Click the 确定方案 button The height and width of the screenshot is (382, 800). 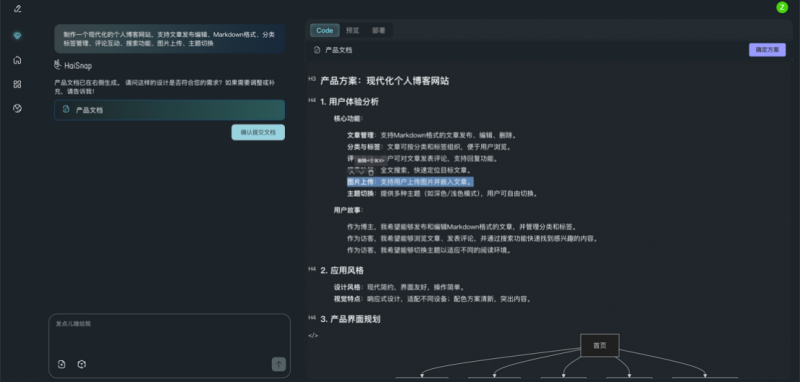point(767,50)
